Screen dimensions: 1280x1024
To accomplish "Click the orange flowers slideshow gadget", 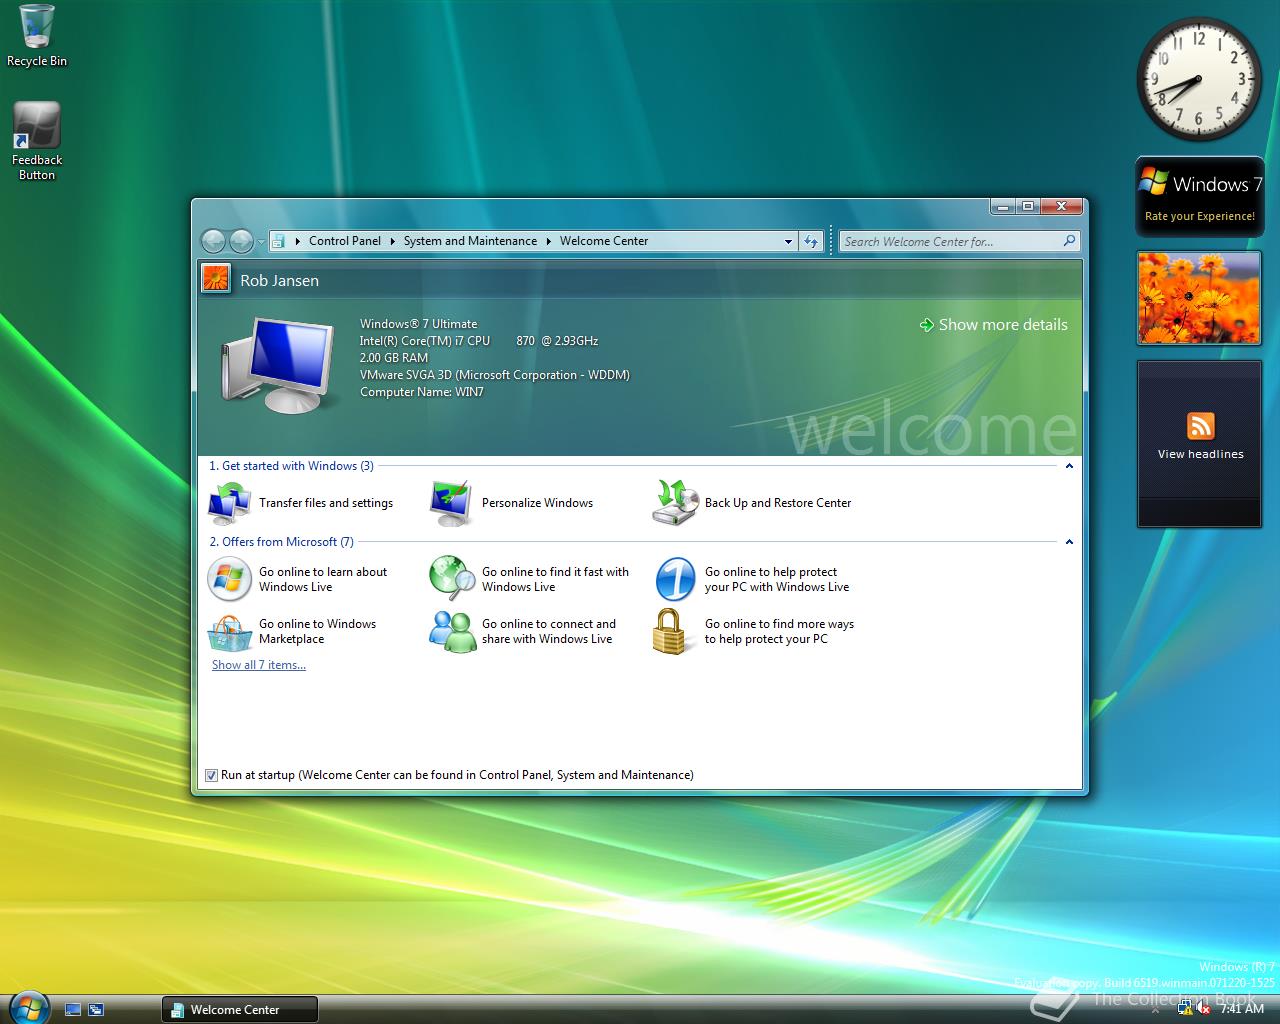I will [x=1199, y=298].
